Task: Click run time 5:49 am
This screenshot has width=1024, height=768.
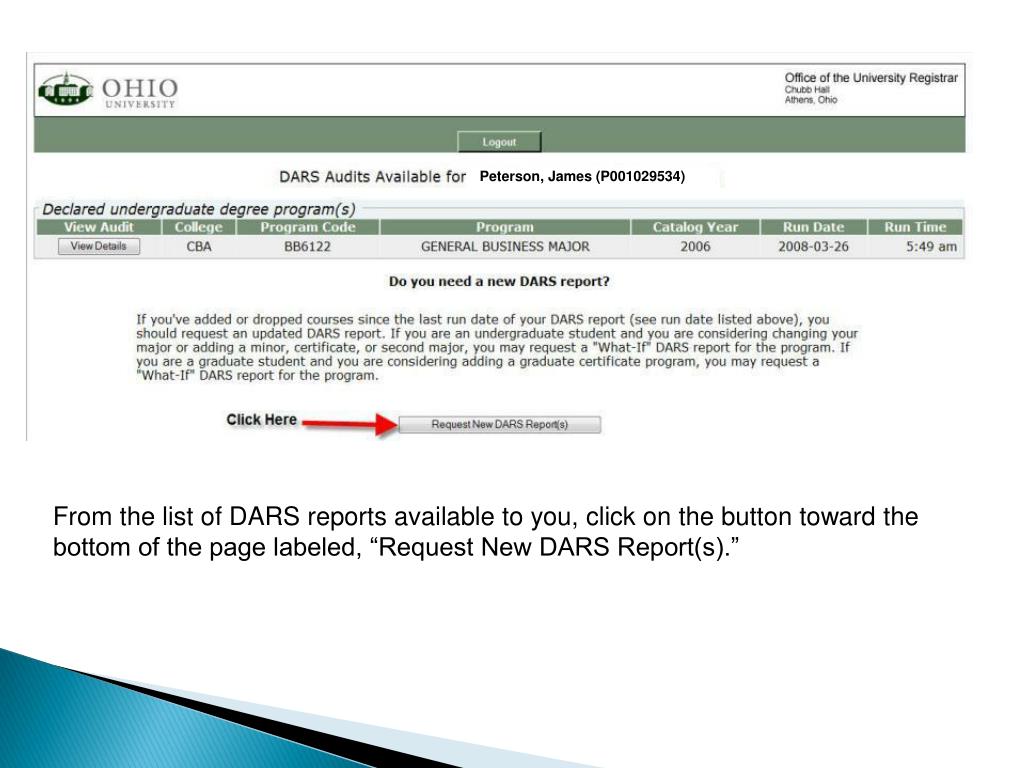Action: point(931,247)
